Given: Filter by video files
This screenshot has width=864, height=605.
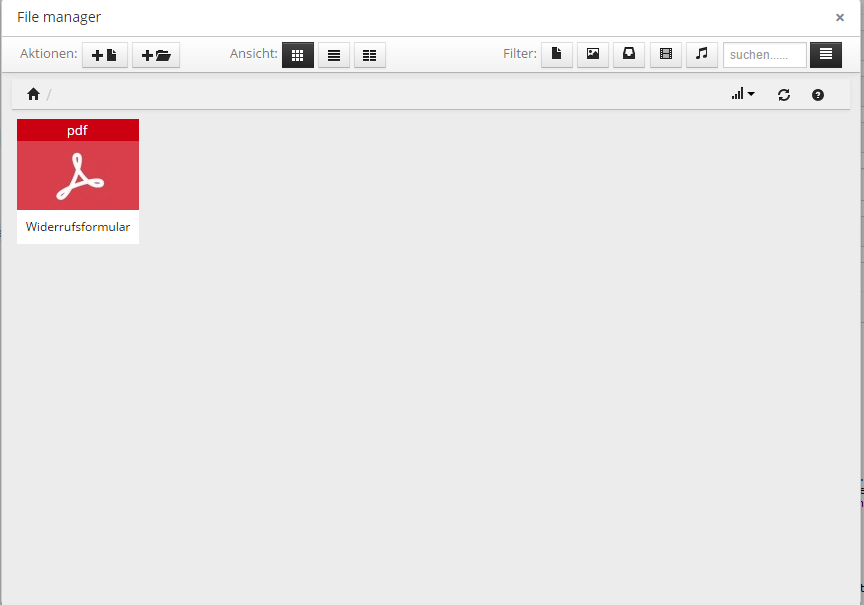Looking at the screenshot, I should 666,55.
